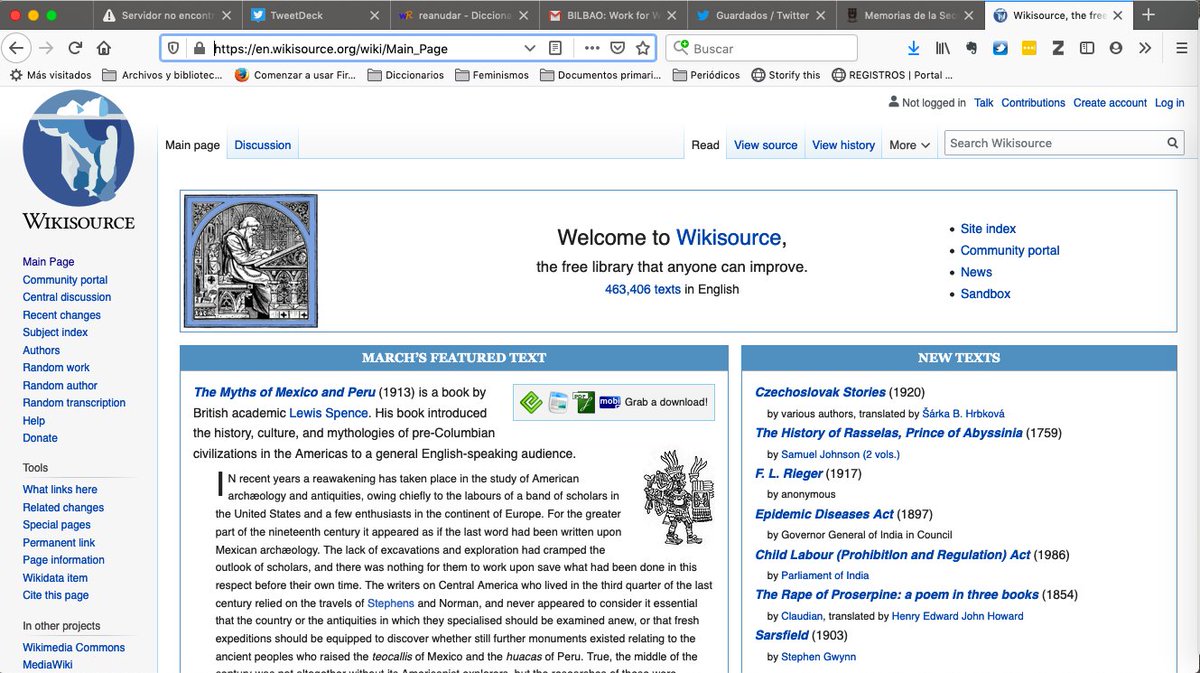
Task: Download featured text as PDF icon
Action: click(x=583, y=402)
